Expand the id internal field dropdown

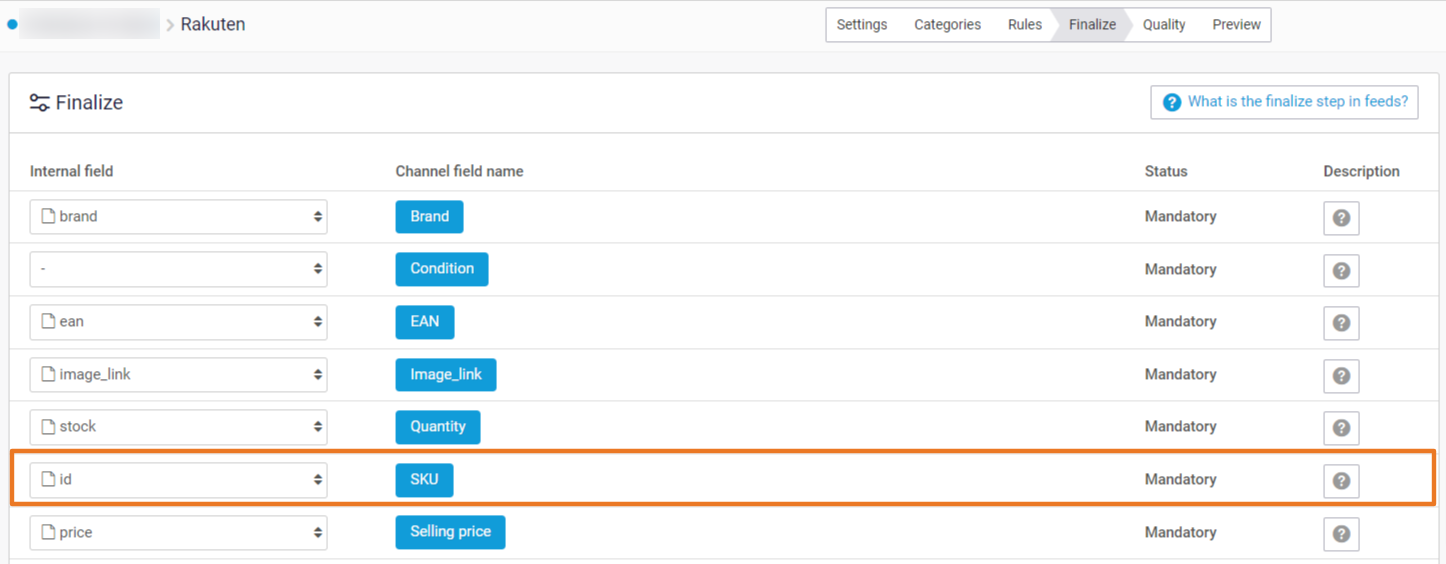178,480
